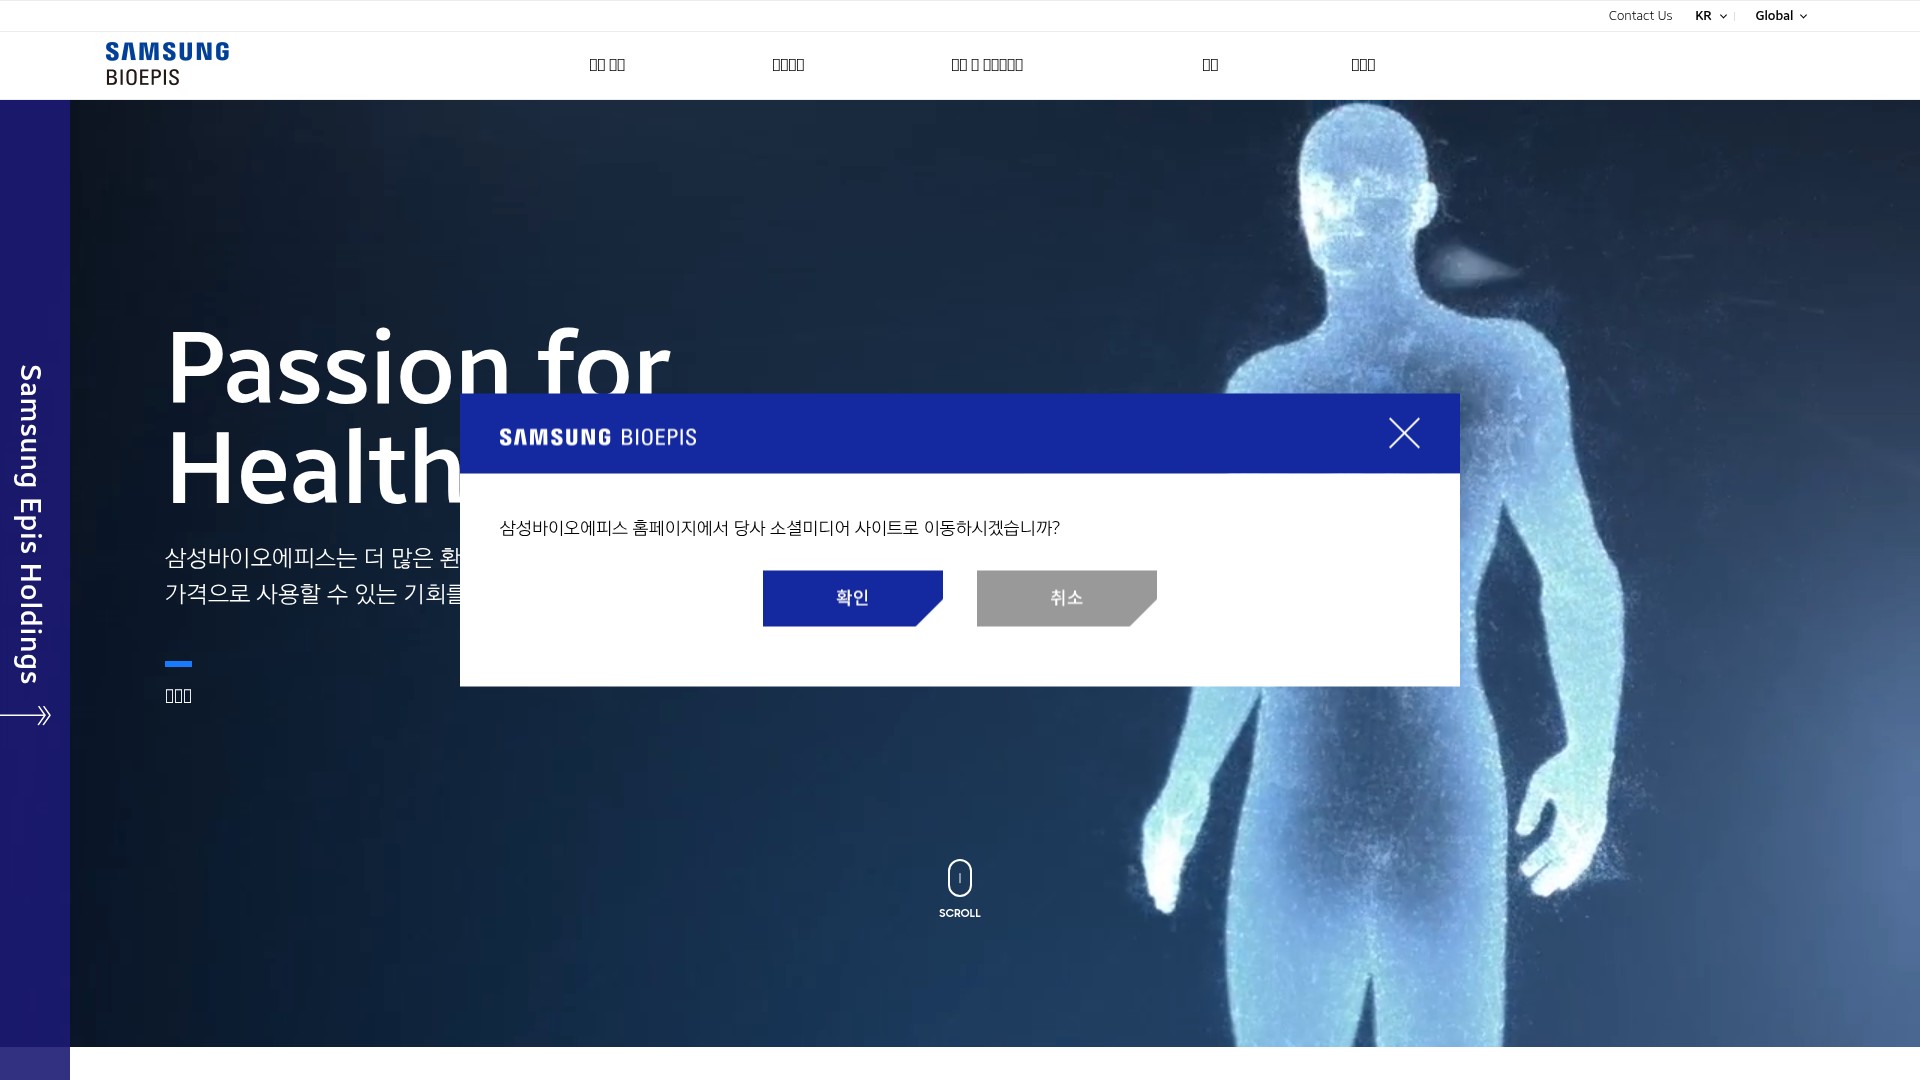
Task: Click the SCROLL label
Action: 960,913
